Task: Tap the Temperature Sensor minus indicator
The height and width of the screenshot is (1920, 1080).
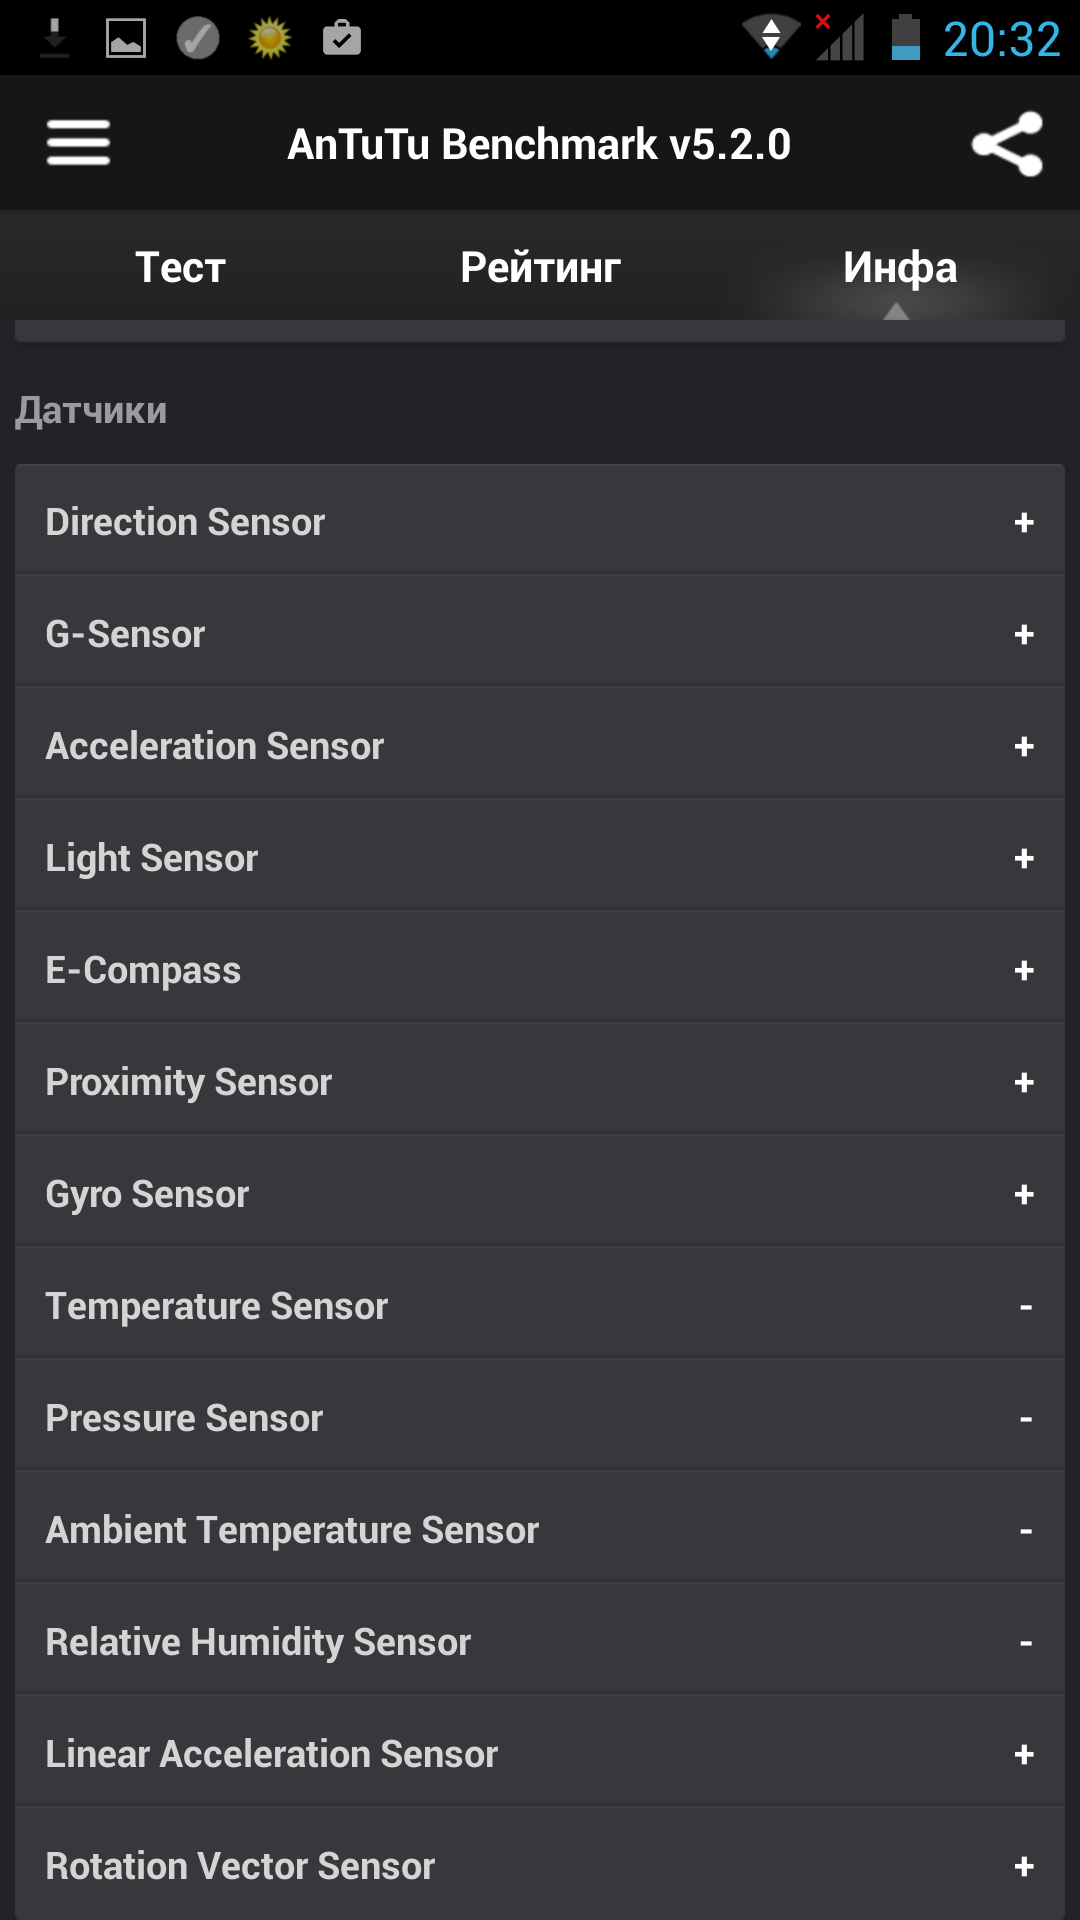Action: [1026, 1307]
